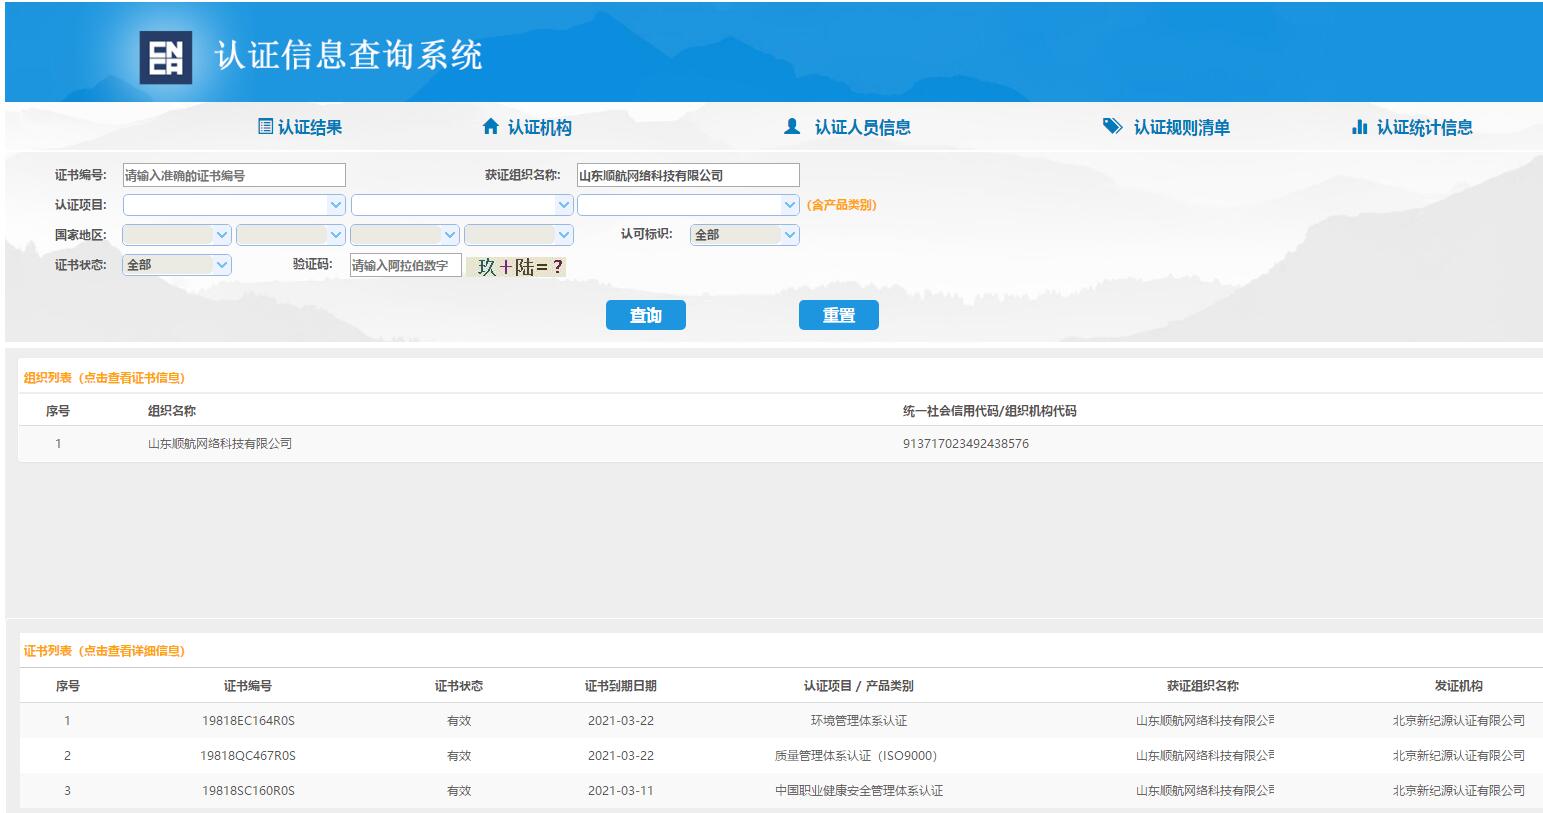The image size is (1543, 813).
Task: Click the 重置 button
Action: coord(839,315)
